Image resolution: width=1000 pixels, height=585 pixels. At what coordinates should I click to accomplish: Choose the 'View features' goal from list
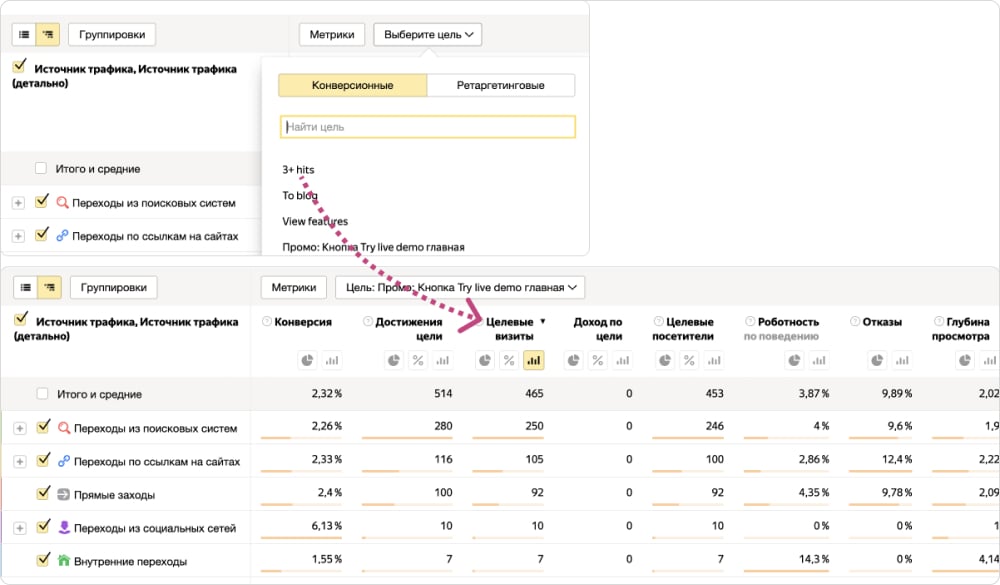click(315, 221)
